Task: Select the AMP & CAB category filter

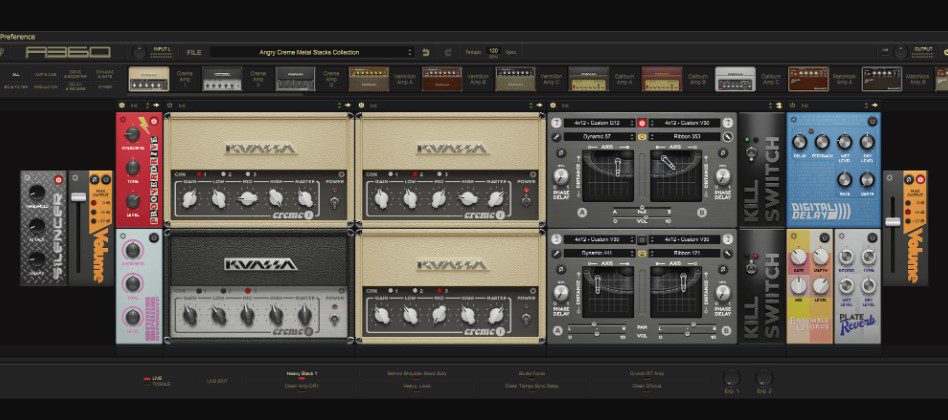Action: [45, 74]
